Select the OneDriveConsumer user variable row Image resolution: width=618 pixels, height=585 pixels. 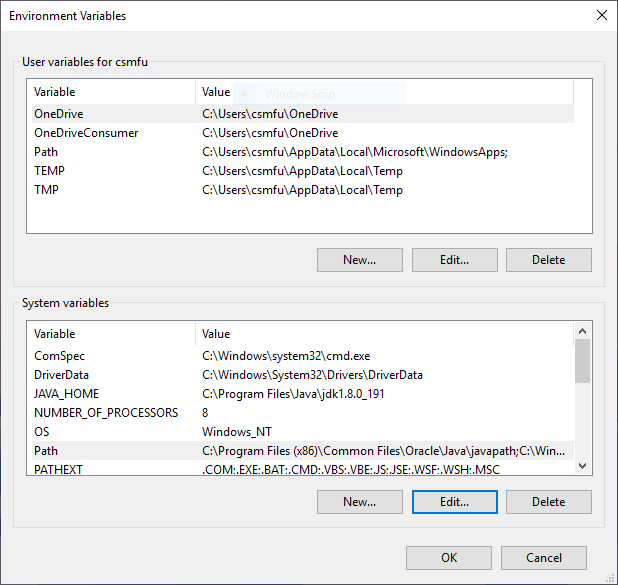coord(86,133)
